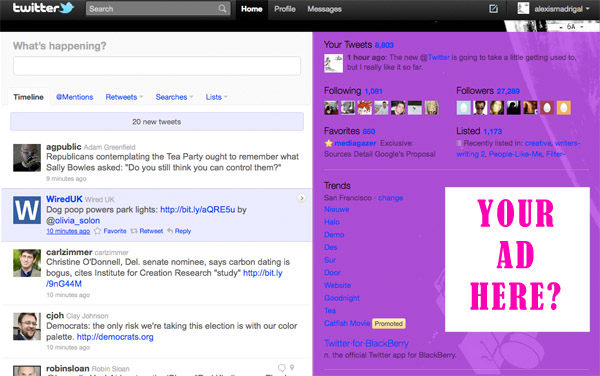The width and height of the screenshot is (600, 376).
Task: Open the cjoh username link
Action: pos(55,316)
